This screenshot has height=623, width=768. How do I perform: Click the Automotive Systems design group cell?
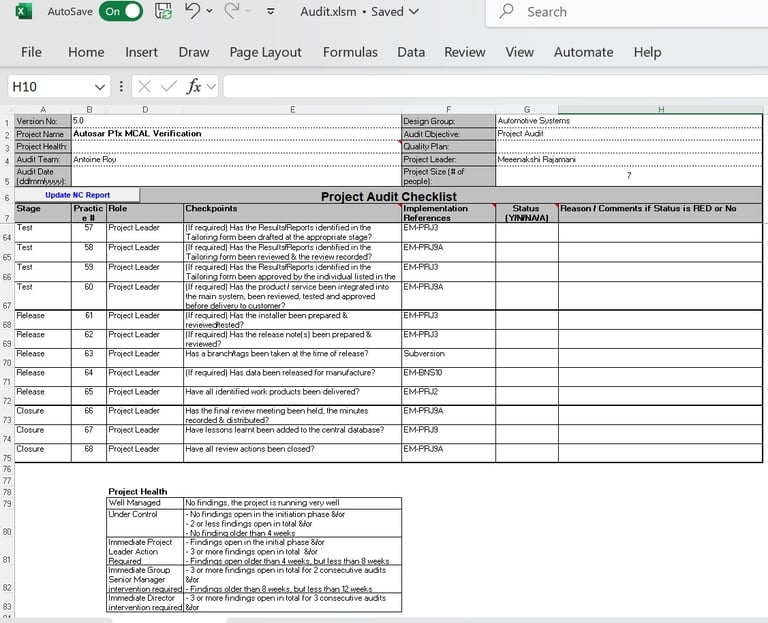629,121
